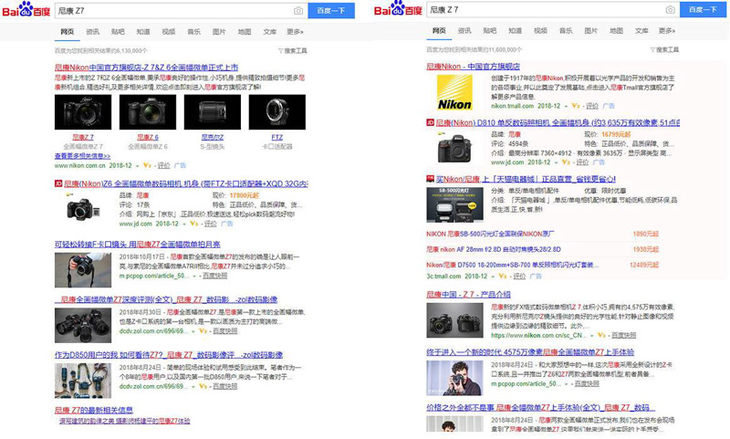This screenshot has width=730, height=439.
Task: Click the FTZ mount adapter thumbnail
Action: [277, 112]
